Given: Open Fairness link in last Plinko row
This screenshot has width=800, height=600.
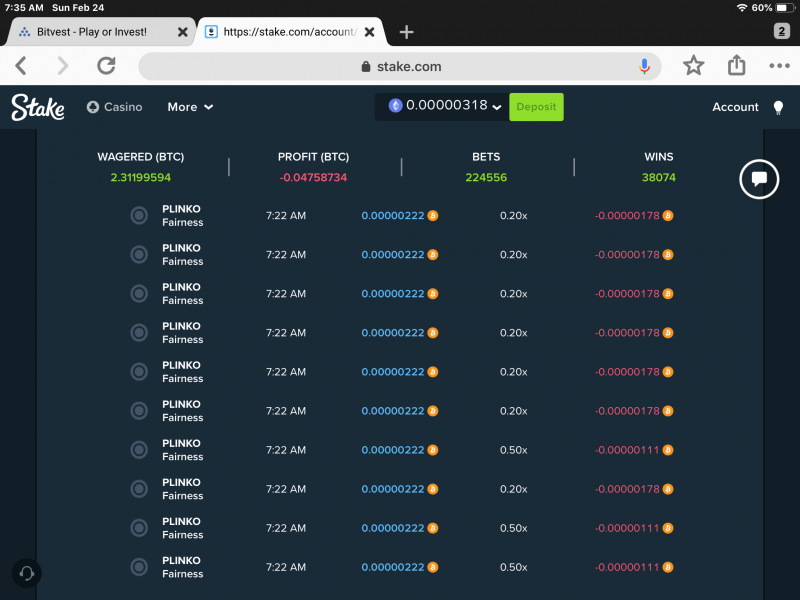Looking at the screenshot, I should (183, 574).
